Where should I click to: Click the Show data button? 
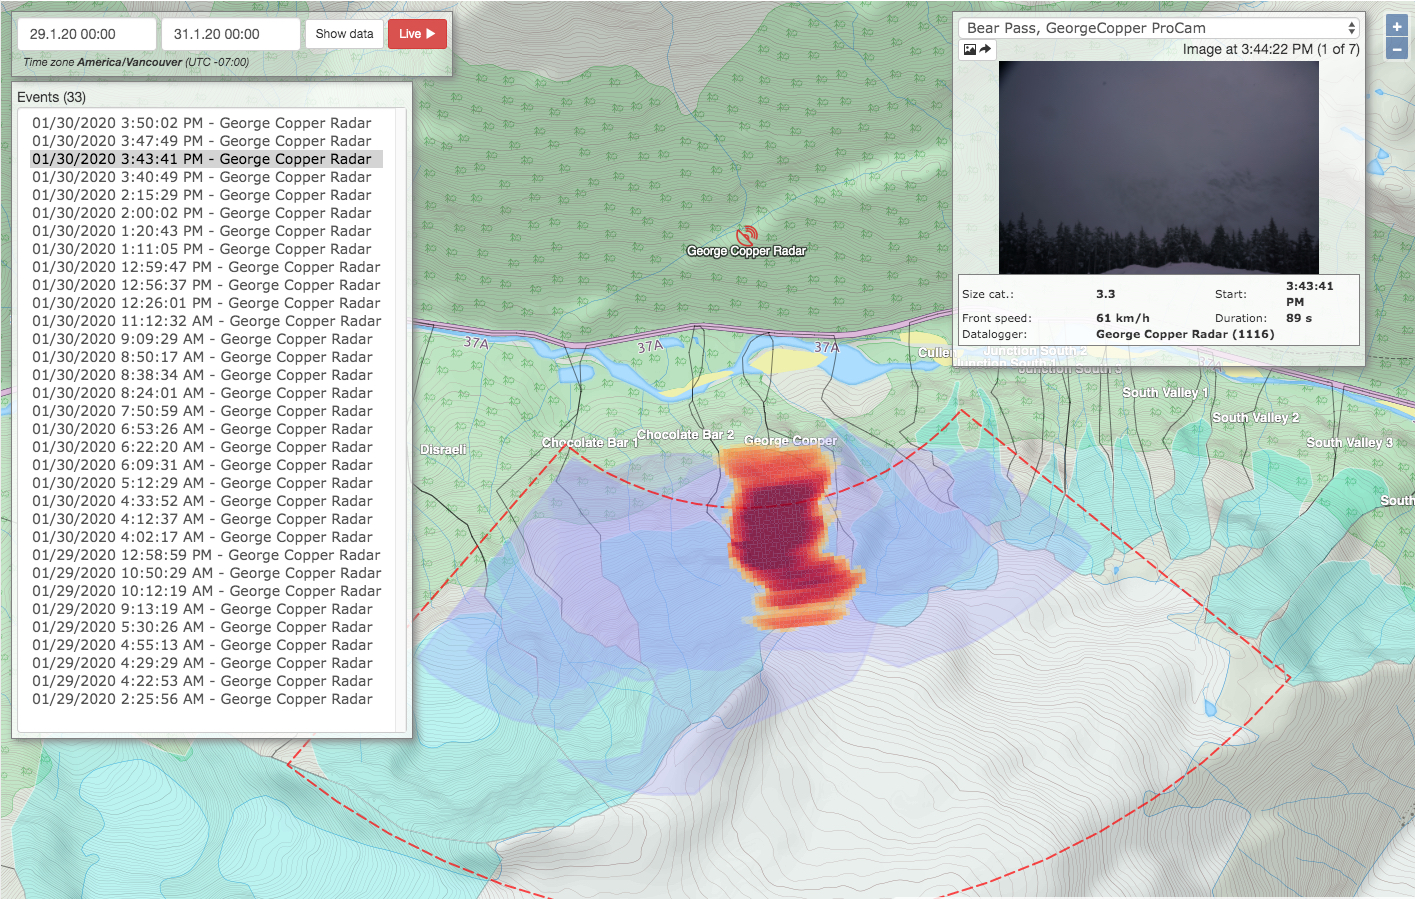pyautogui.click(x=344, y=34)
